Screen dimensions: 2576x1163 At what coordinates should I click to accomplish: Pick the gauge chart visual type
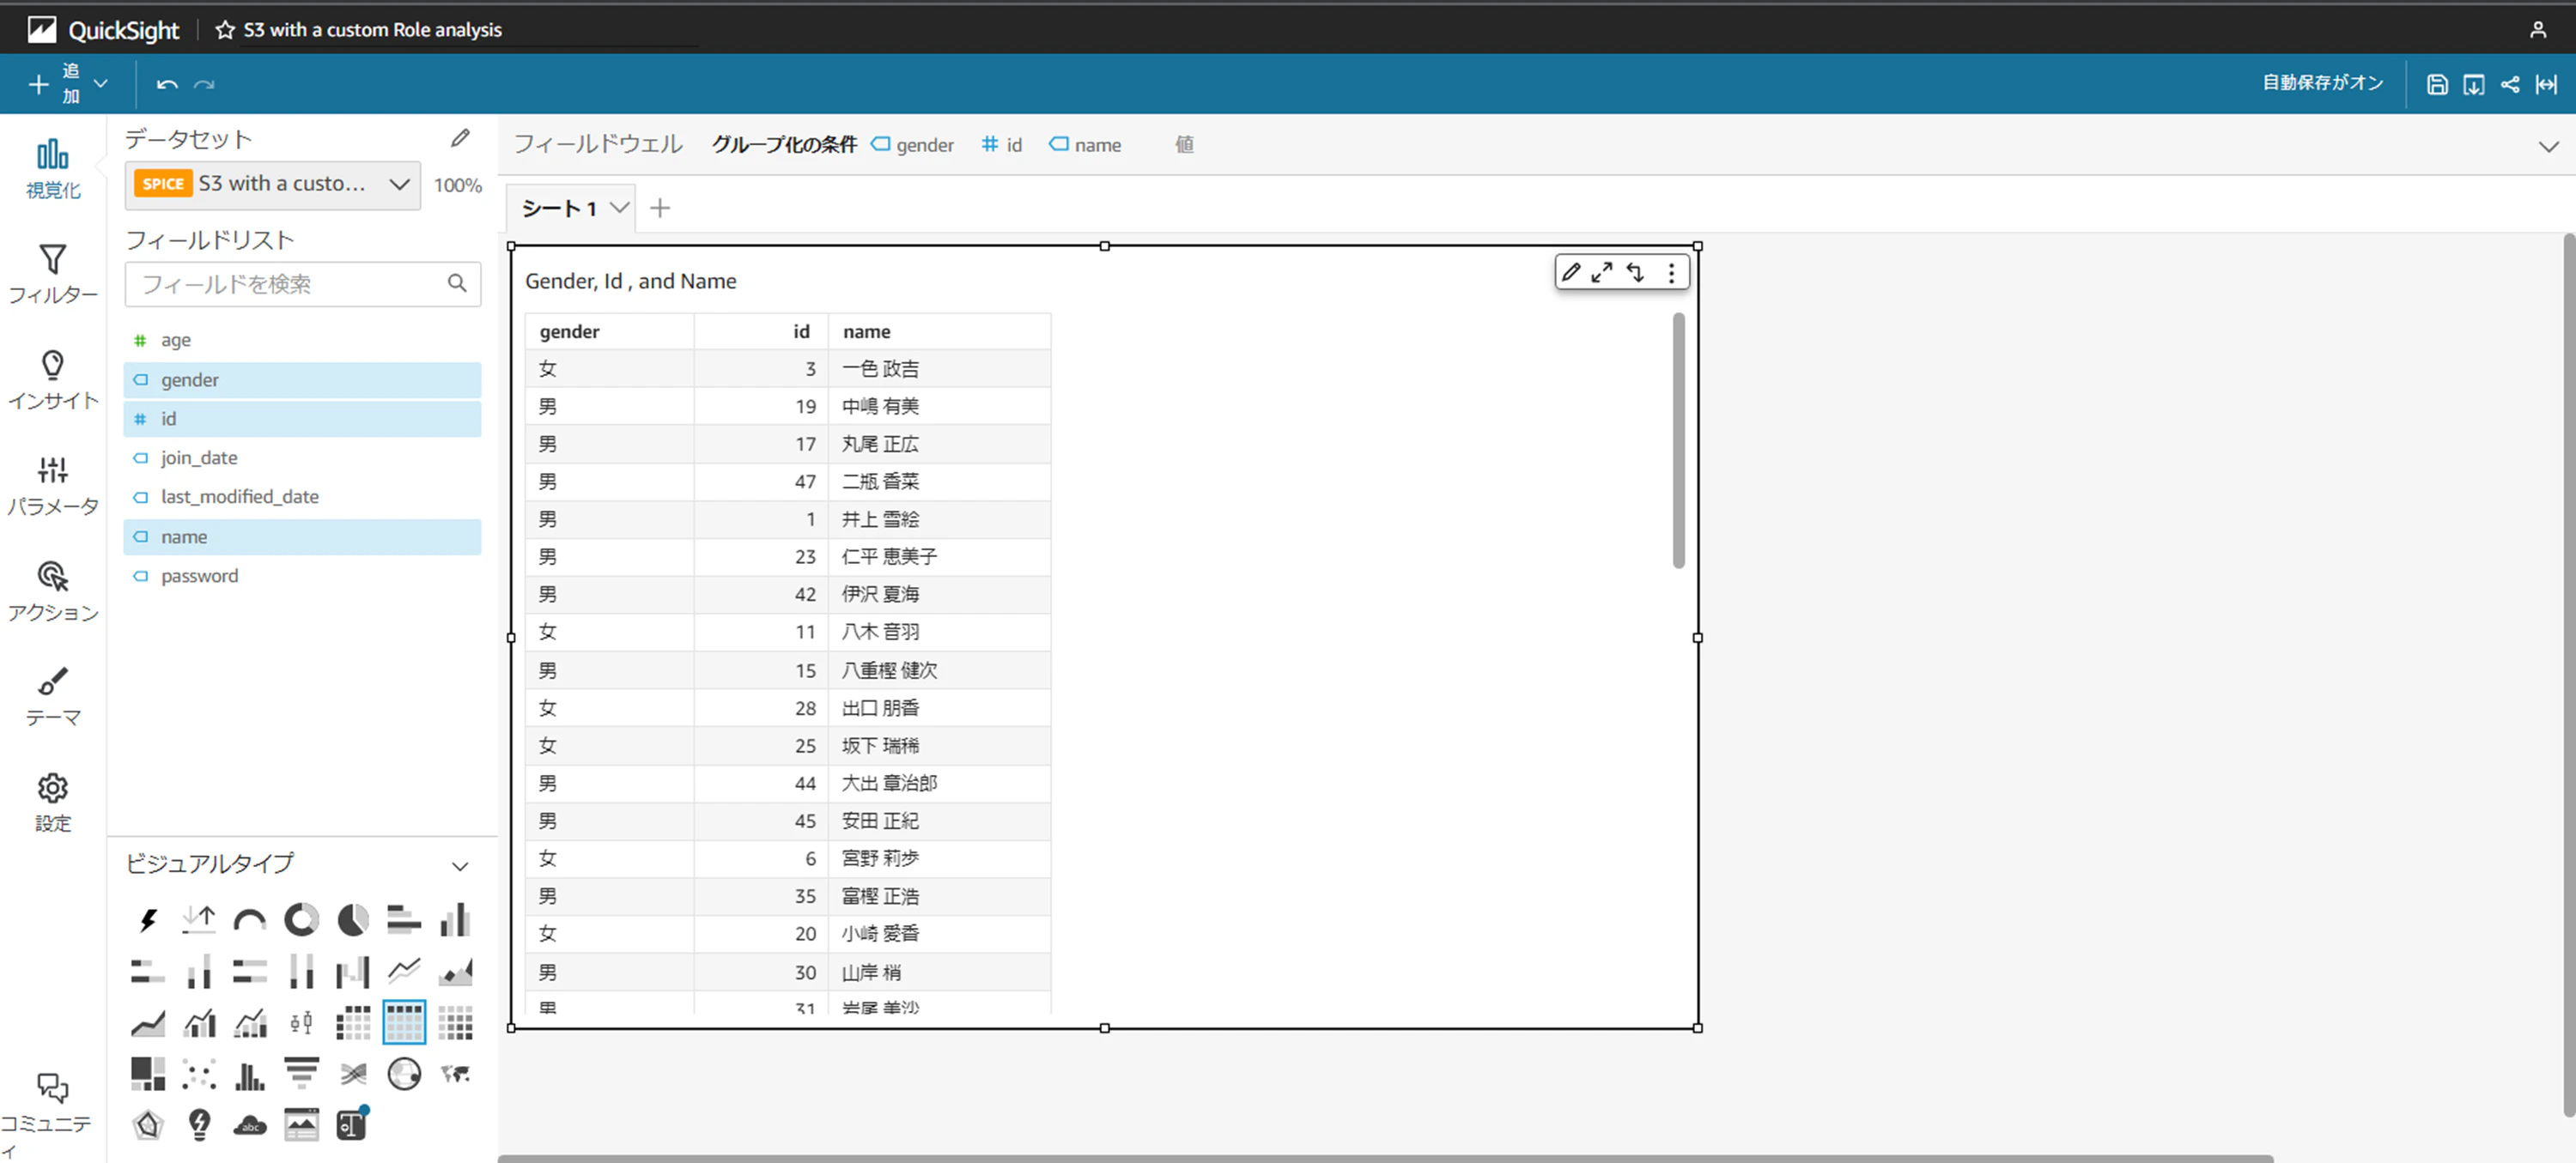pos(250,920)
